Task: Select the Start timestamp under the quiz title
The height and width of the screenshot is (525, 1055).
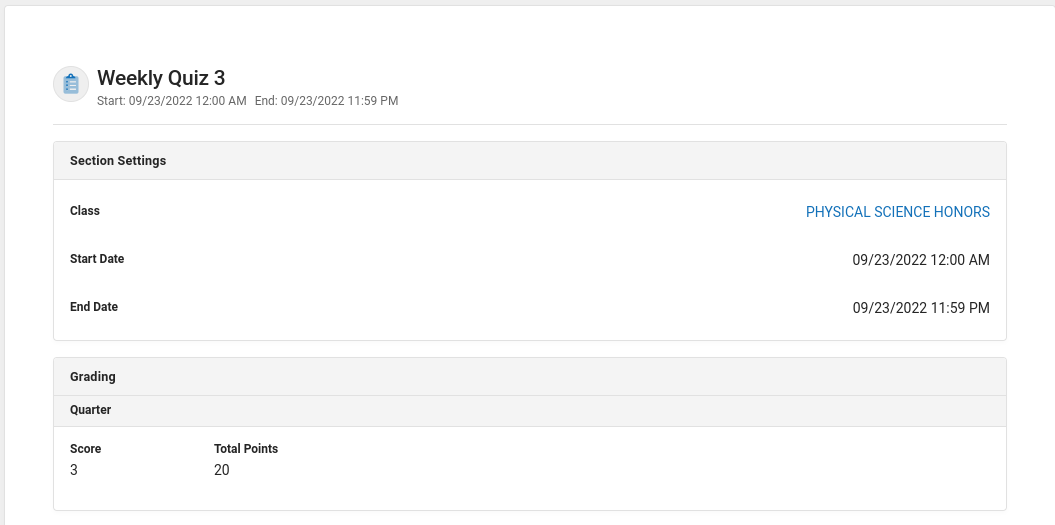Action: tap(171, 101)
